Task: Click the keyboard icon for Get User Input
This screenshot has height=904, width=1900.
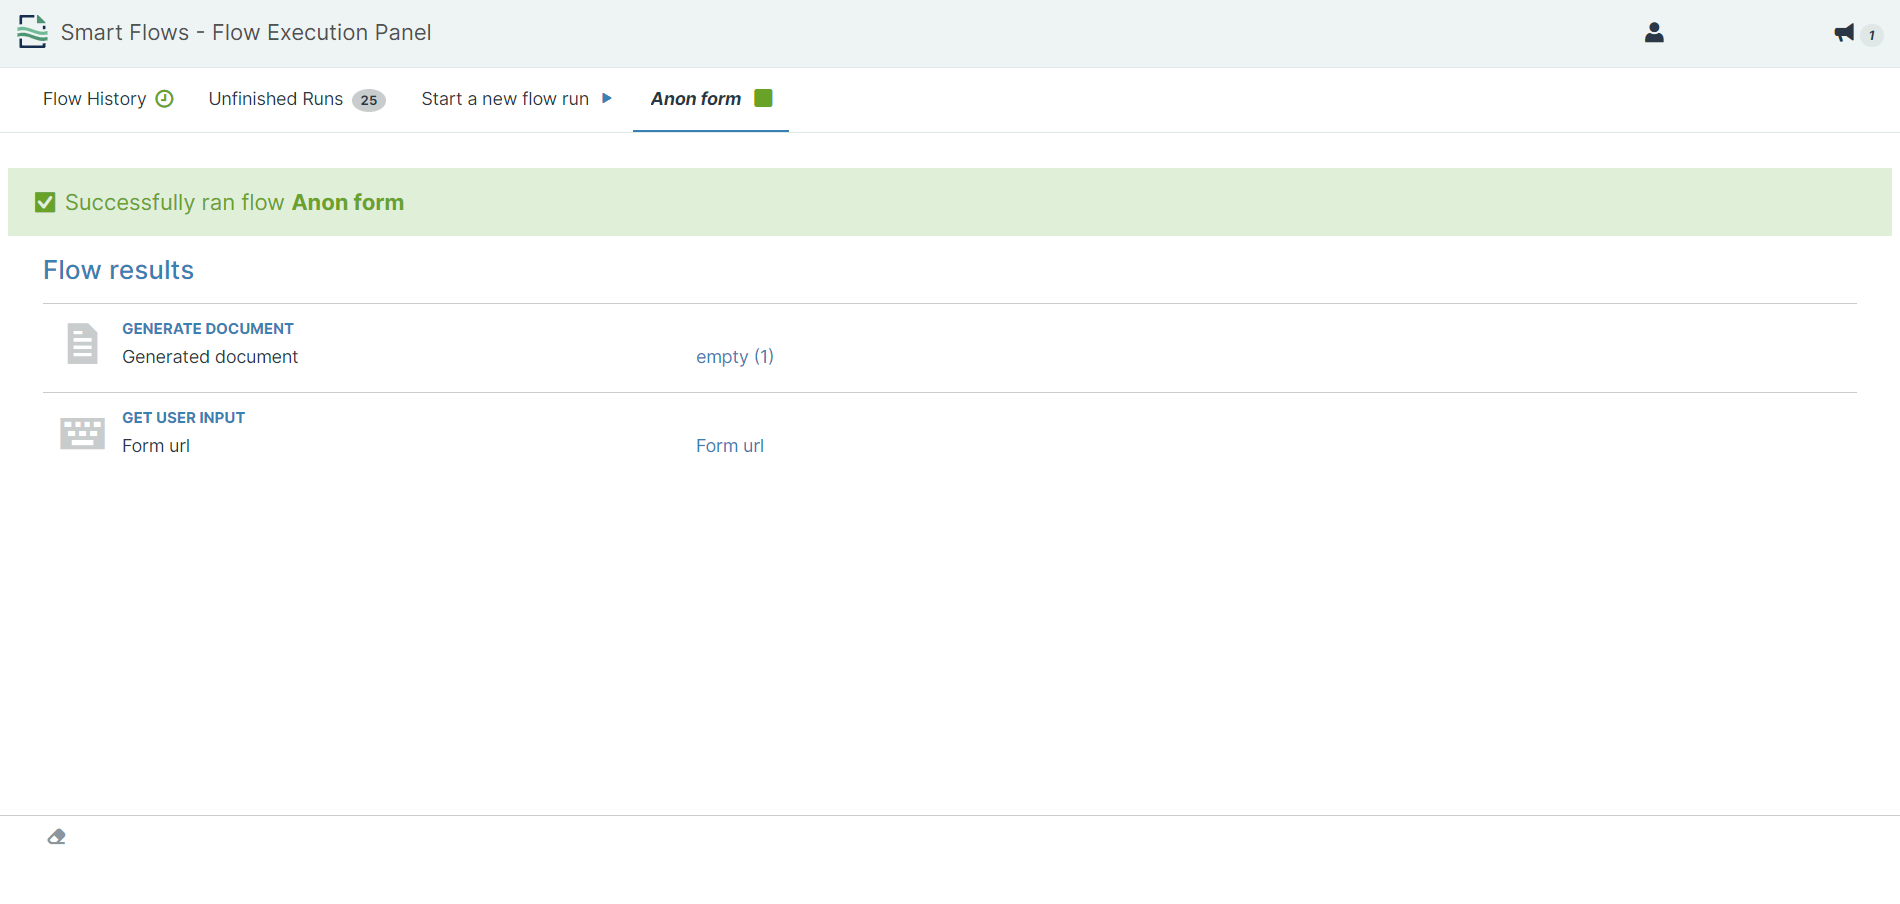Action: pos(82,433)
